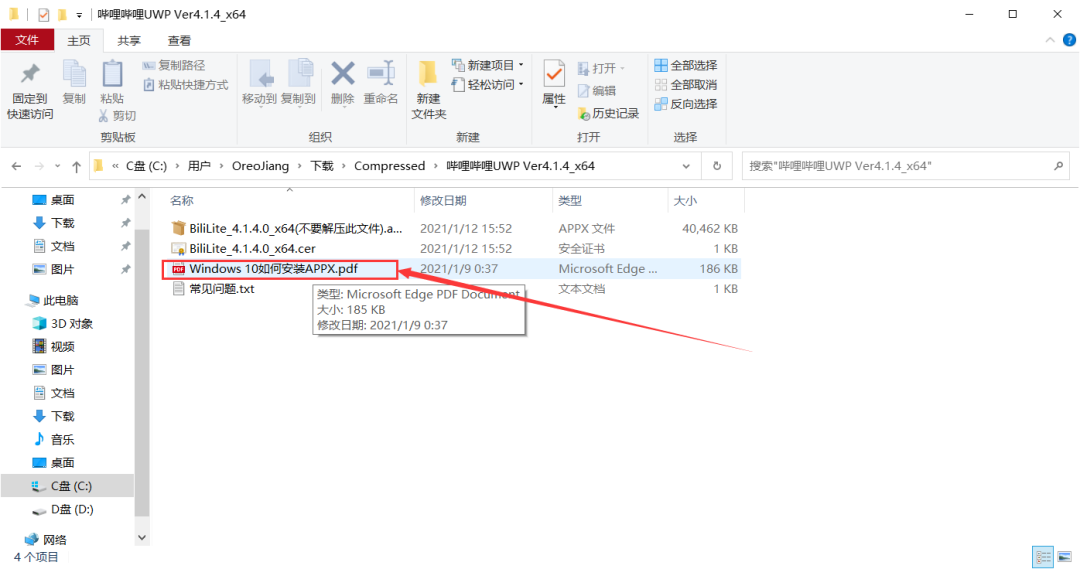Click the C盘 (C:) breadcrumb in address bar
The image size is (1080, 569).
147,166
